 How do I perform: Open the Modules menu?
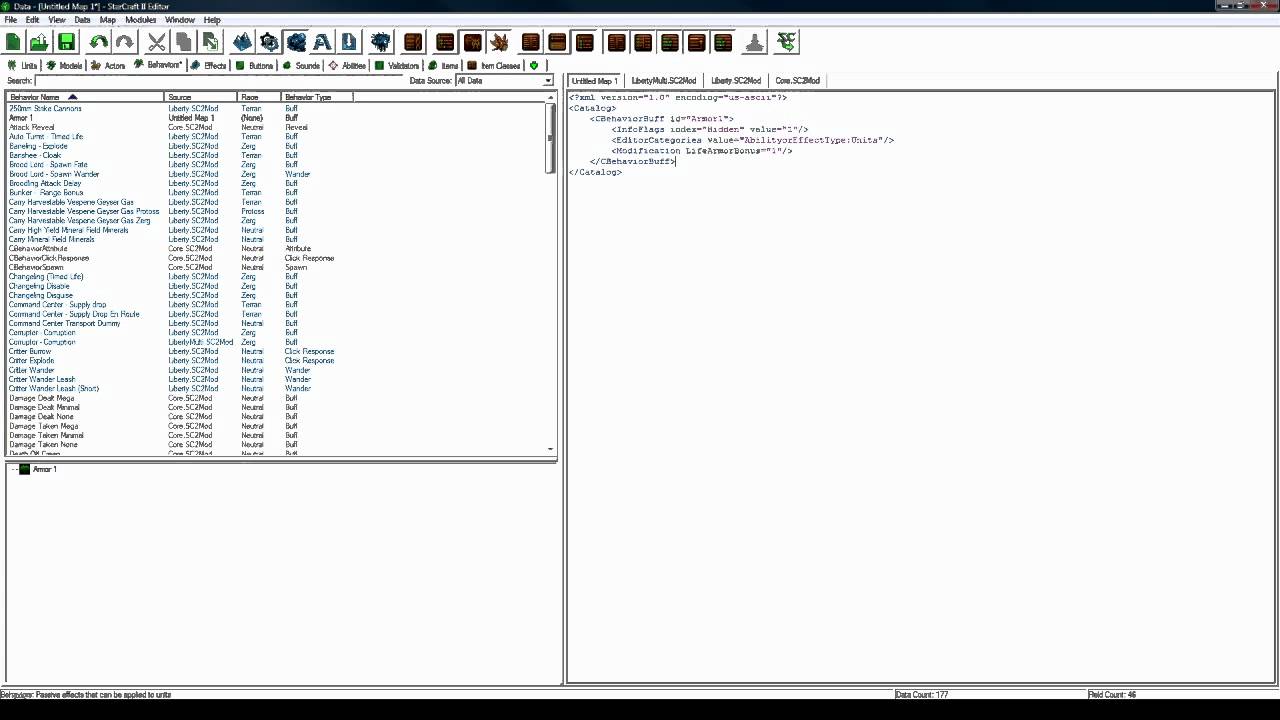(x=140, y=20)
